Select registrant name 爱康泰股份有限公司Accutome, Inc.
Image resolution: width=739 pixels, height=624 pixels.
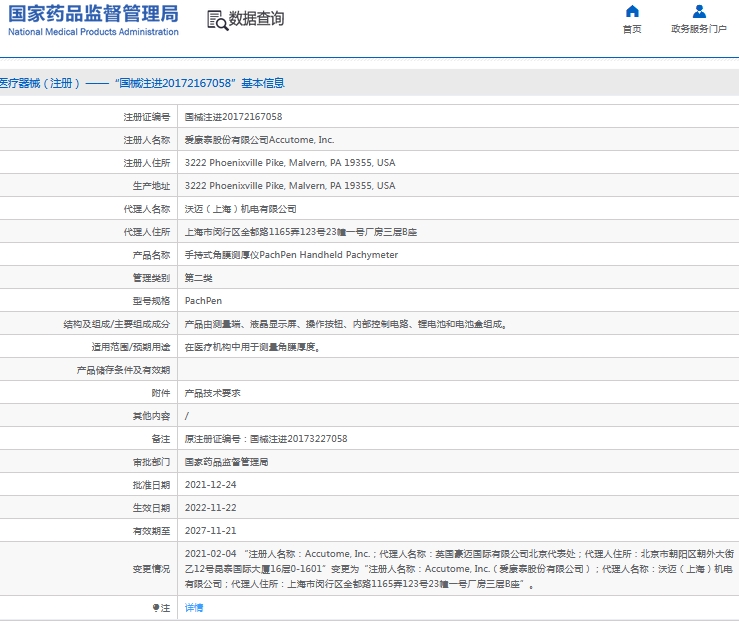pyautogui.click(x=259, y=140)
